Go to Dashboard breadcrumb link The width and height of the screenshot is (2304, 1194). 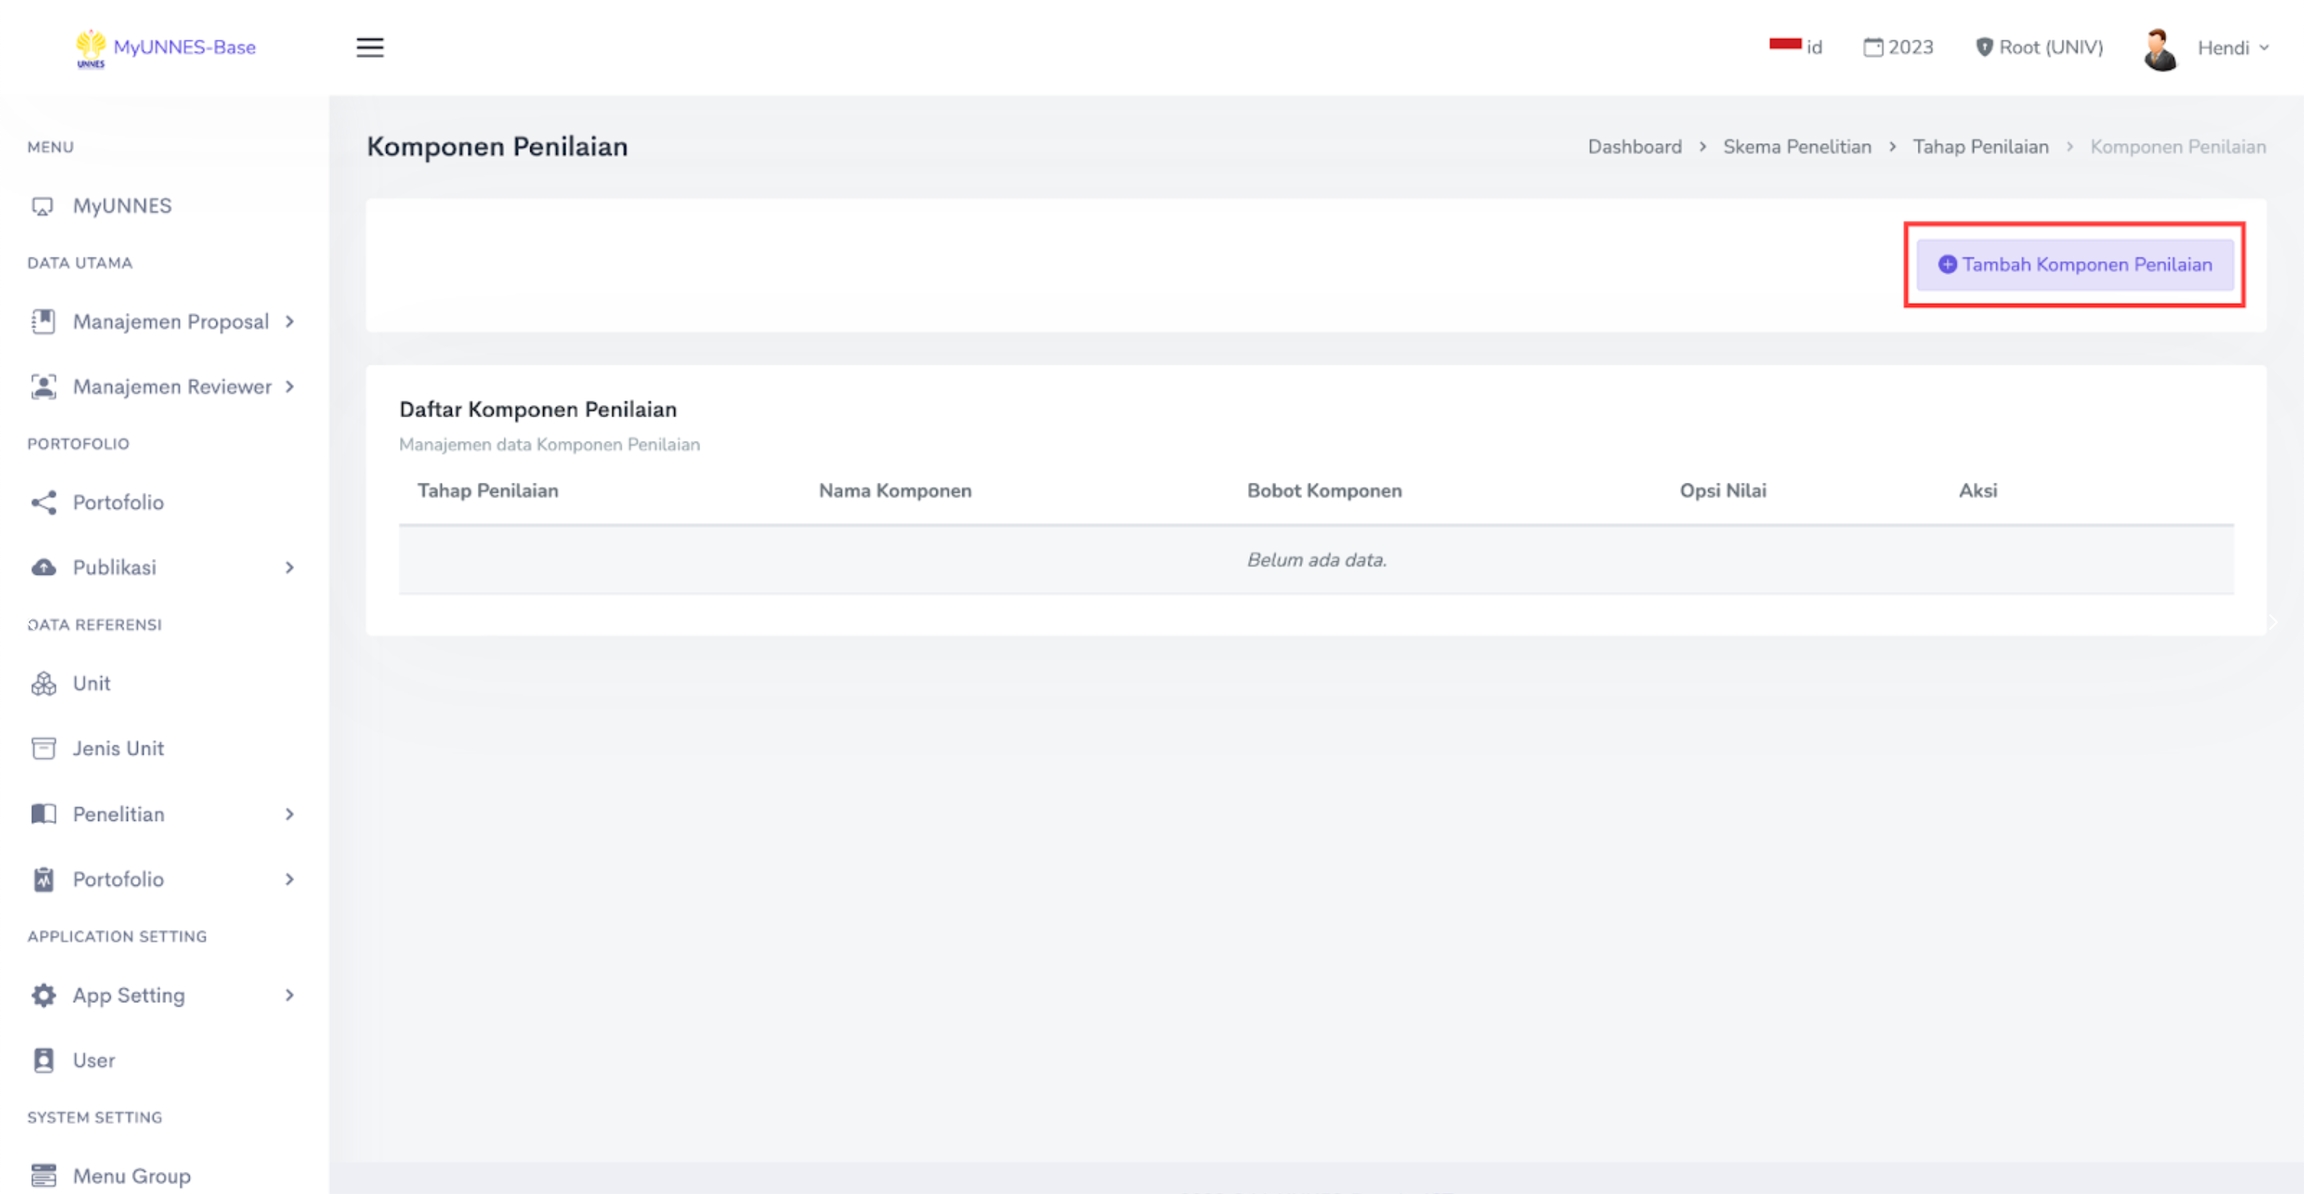(x=1634, y=147)
